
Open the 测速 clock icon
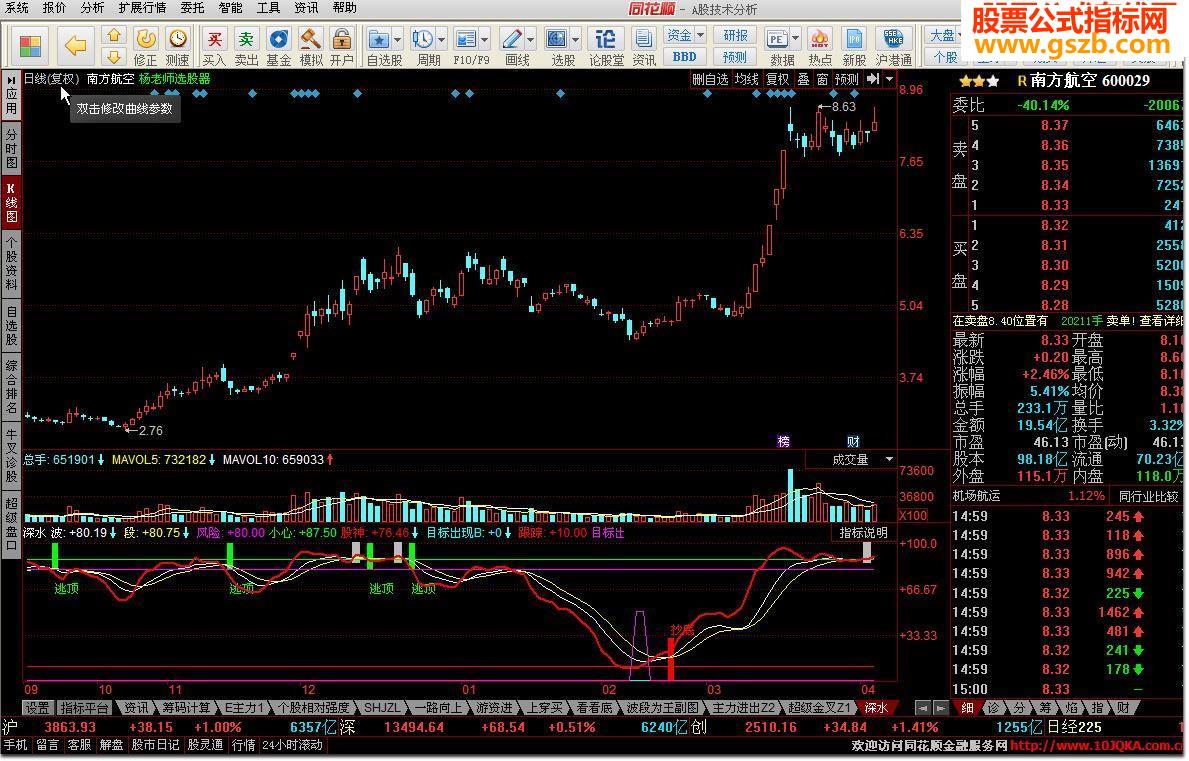(177, 38)
